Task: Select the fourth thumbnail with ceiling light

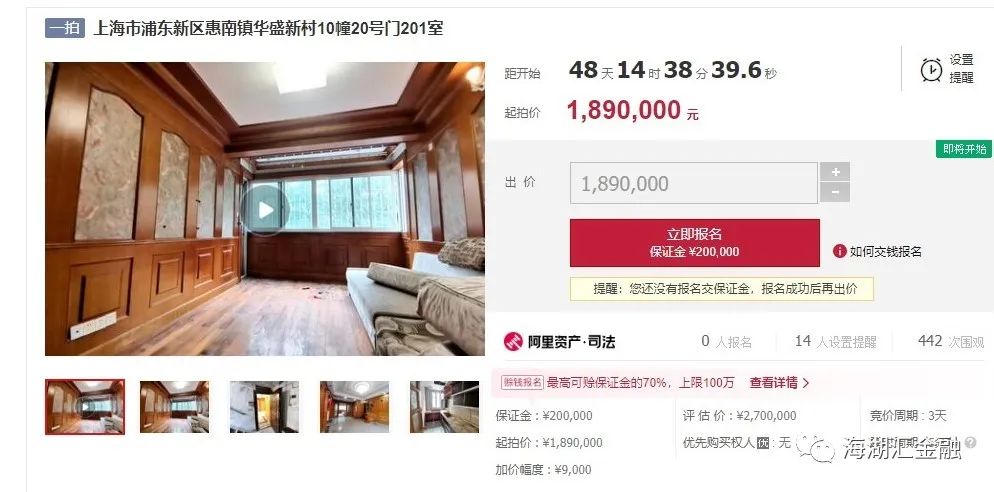Action: [354, 407]
